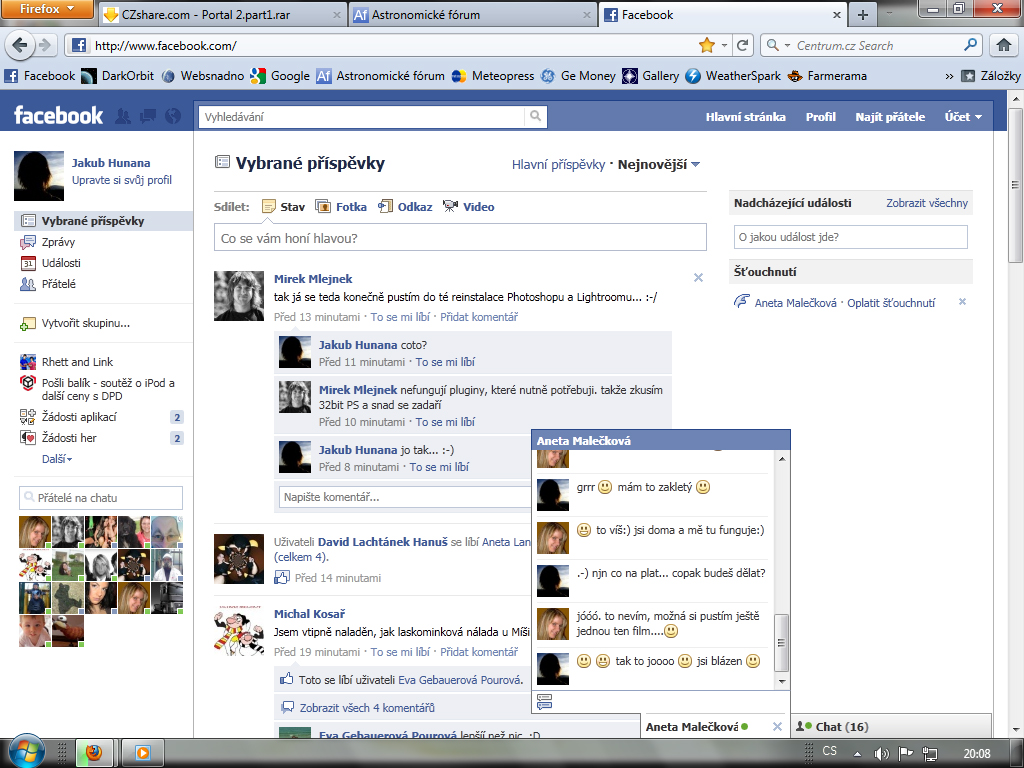Show hidden system tray icons
The height and width of the screenshot is (768, 1024).
[x=857, y=754]
